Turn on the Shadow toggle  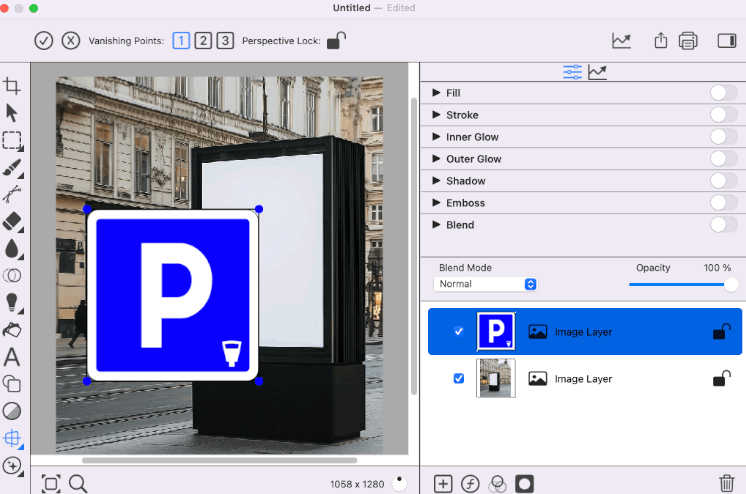(723, 181)
